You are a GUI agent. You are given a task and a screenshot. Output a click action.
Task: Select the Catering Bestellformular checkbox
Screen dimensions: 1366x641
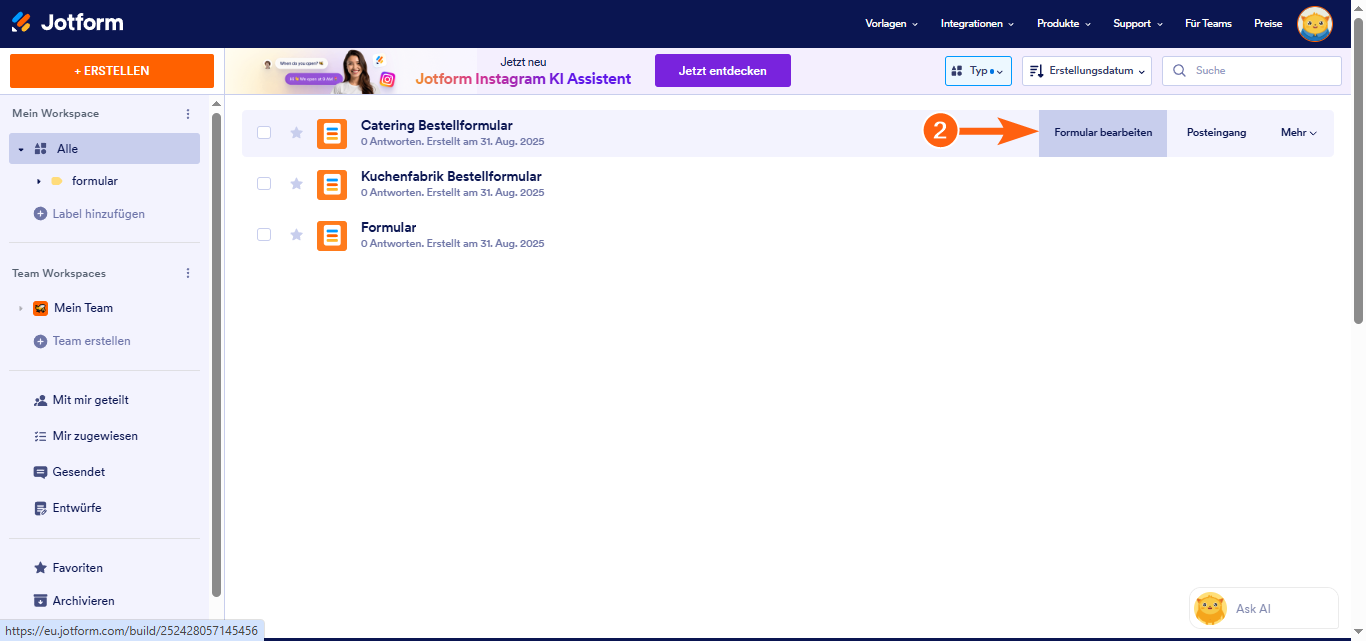click(264, 133)
